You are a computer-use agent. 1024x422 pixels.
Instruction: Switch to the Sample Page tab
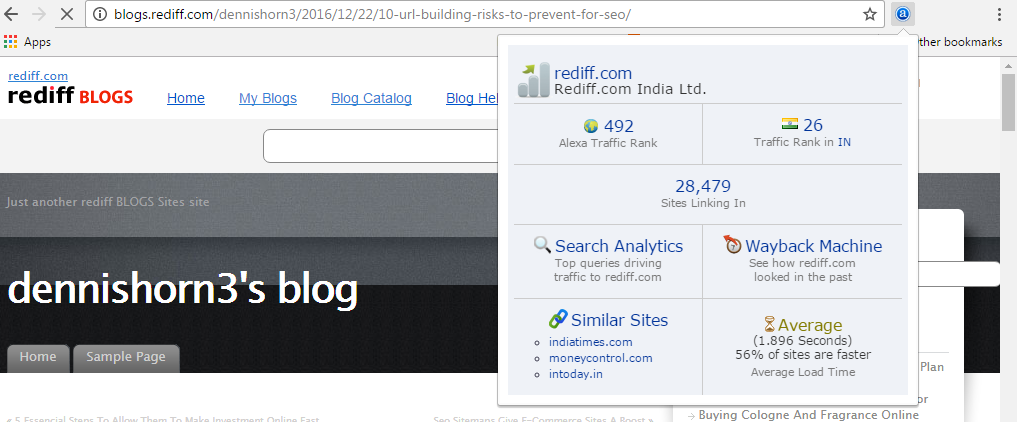click(126, 357)
